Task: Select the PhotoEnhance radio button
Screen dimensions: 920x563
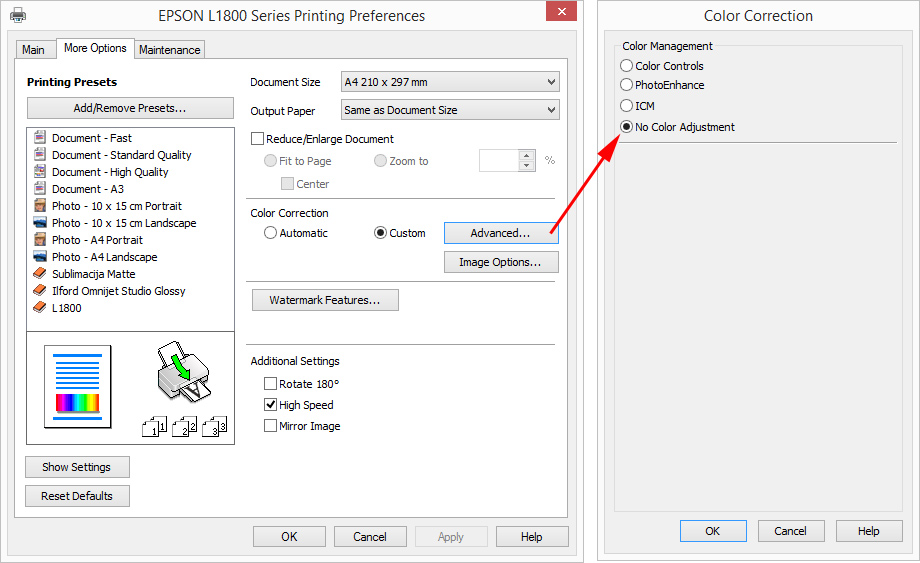Action: (x=627, y=85)
